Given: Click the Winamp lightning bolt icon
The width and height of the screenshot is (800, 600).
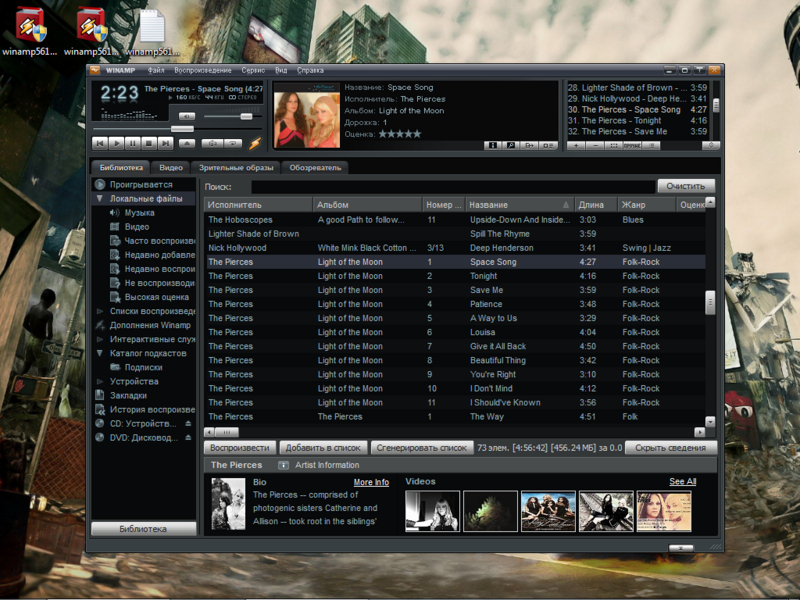Looking at the screenshot, I should [x=255, y=143].
